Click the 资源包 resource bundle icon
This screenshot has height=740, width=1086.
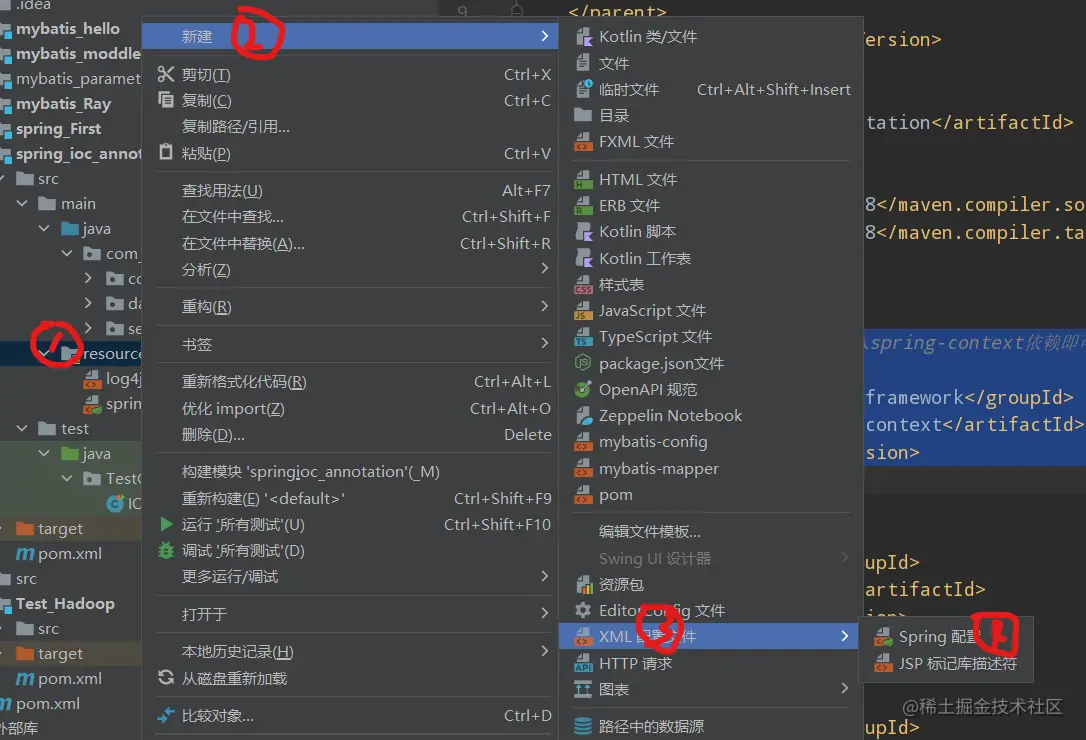584,585
